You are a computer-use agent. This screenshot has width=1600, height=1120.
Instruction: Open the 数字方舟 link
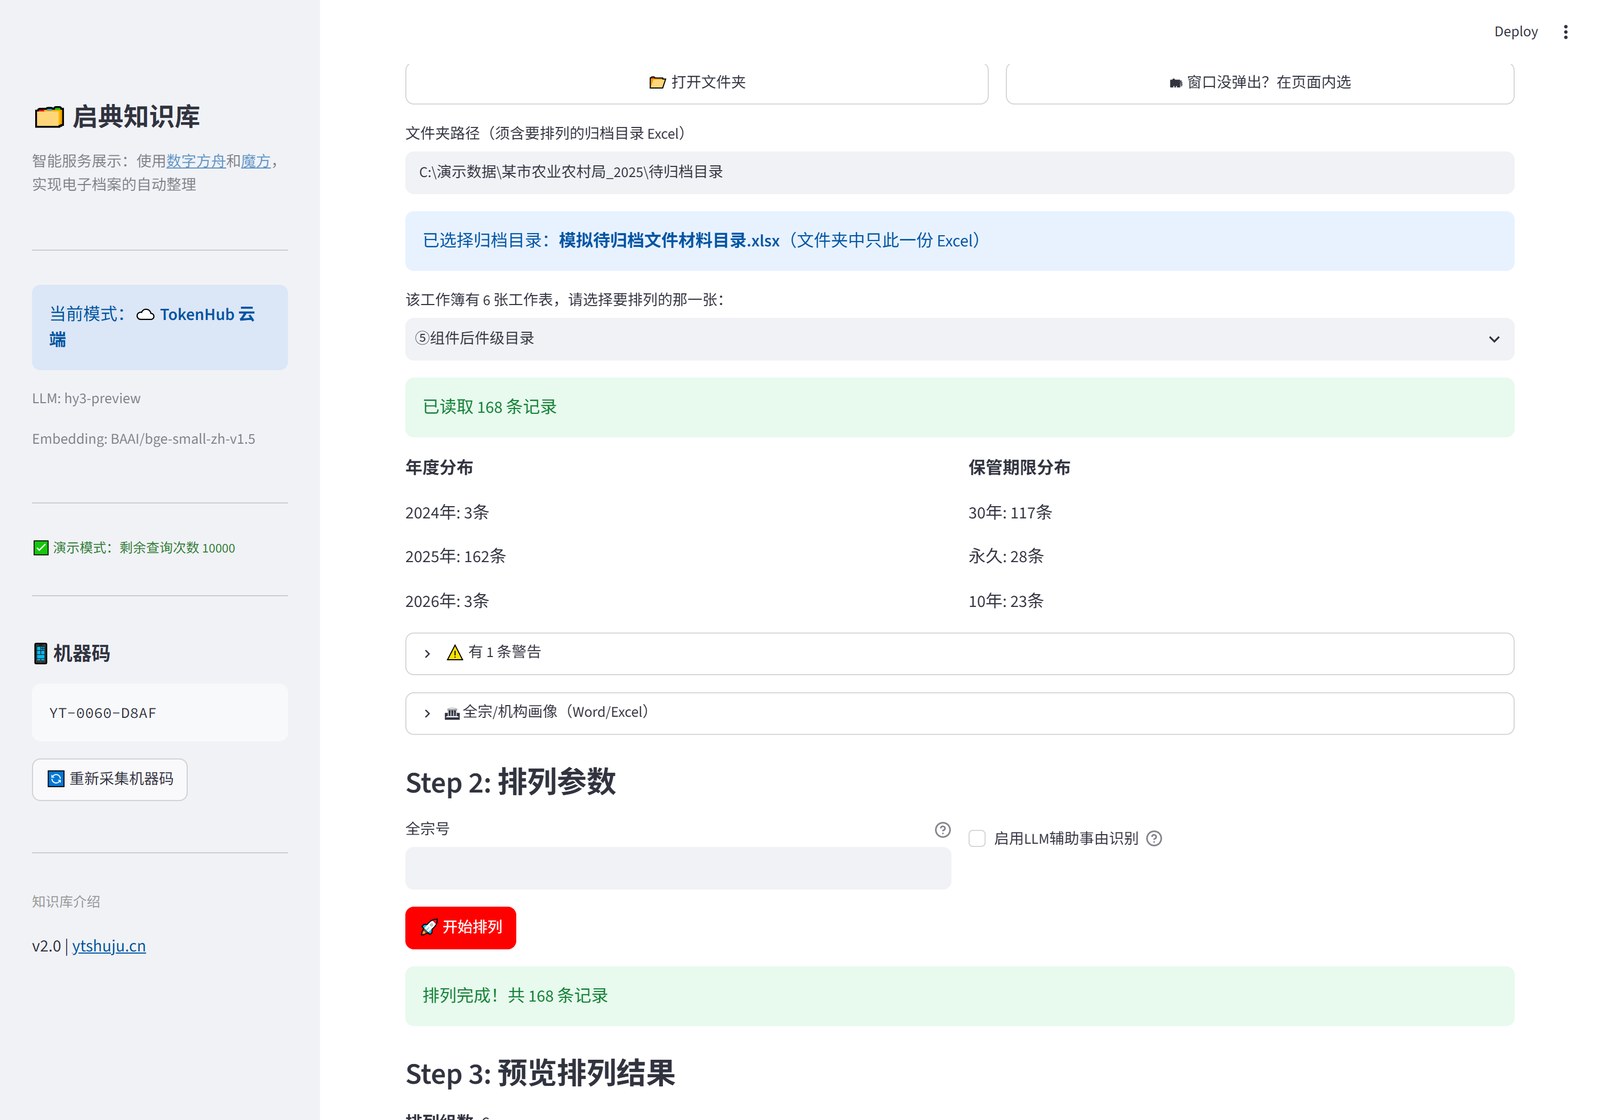[x=196, y=161]
